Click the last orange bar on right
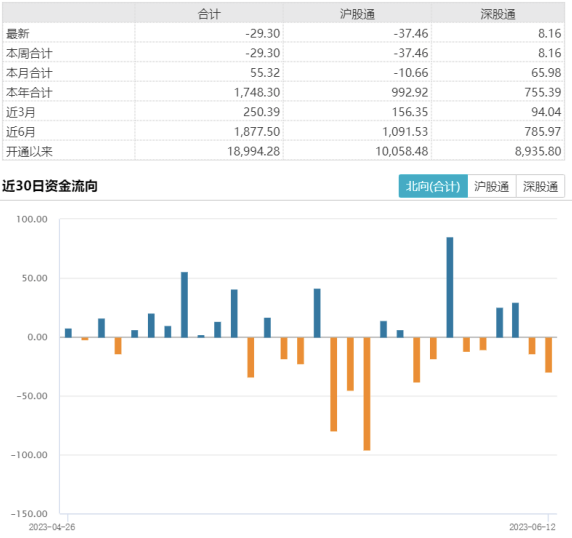This screenshot has width=572, height=538. tap(548, 355)
